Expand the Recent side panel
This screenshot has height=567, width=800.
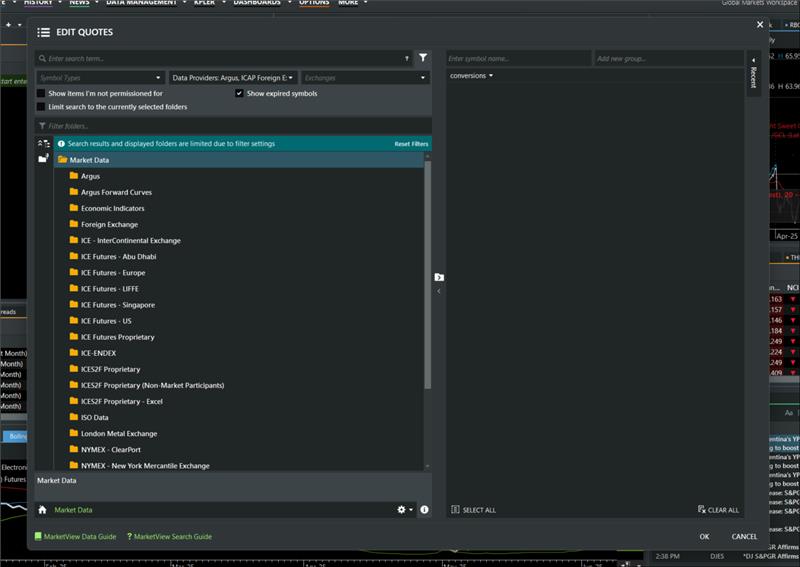(x=753, y=73)
